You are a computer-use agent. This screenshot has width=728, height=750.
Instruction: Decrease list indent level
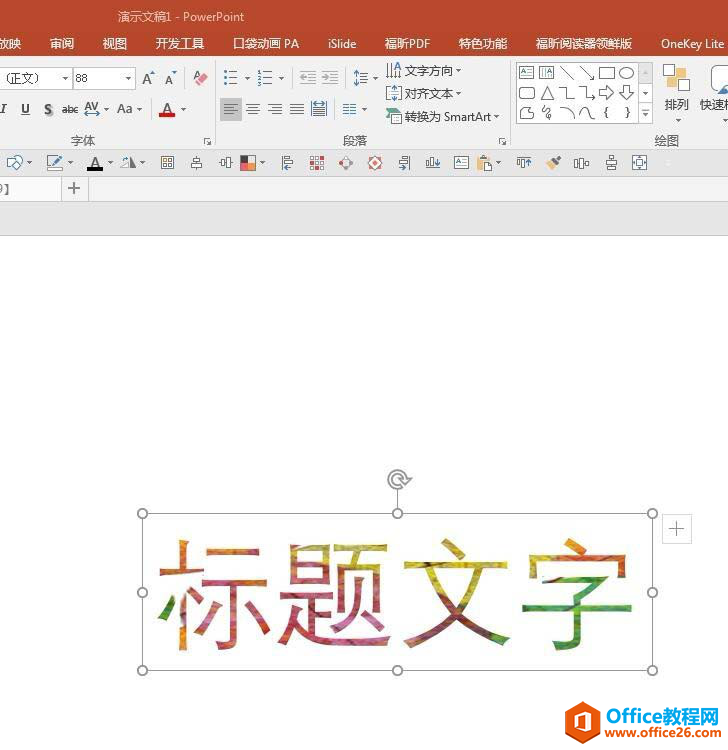tap(308, 77)
